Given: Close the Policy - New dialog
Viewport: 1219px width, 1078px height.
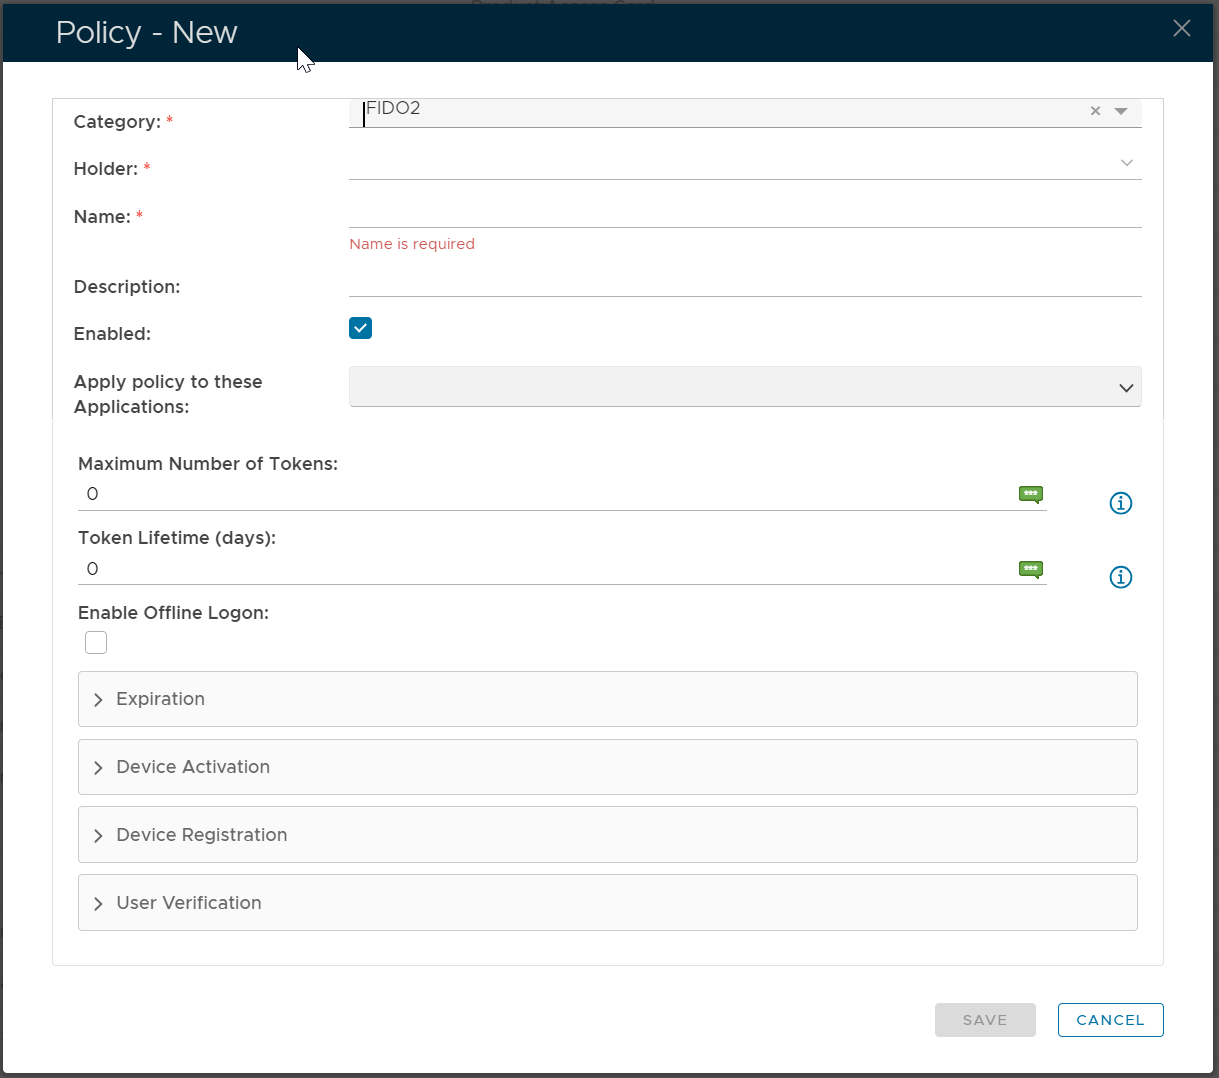Looking at the screenshot, I should click(x=1181, y=28).
